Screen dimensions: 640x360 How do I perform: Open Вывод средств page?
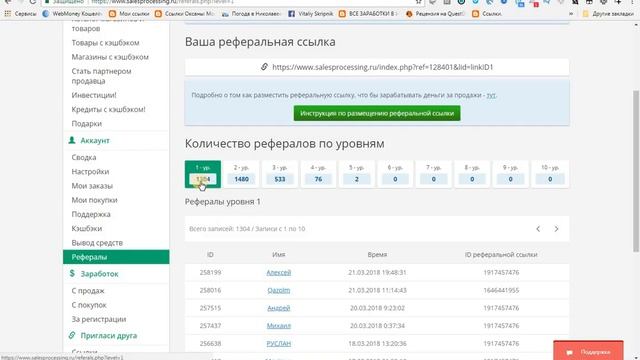pos(97,243)
